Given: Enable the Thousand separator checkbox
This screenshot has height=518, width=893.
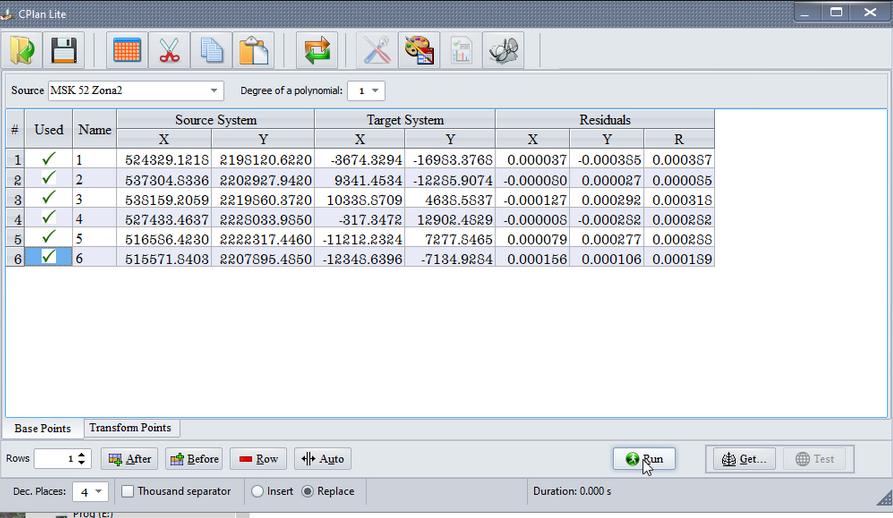Looking at the screenshot, I should 128,491.
